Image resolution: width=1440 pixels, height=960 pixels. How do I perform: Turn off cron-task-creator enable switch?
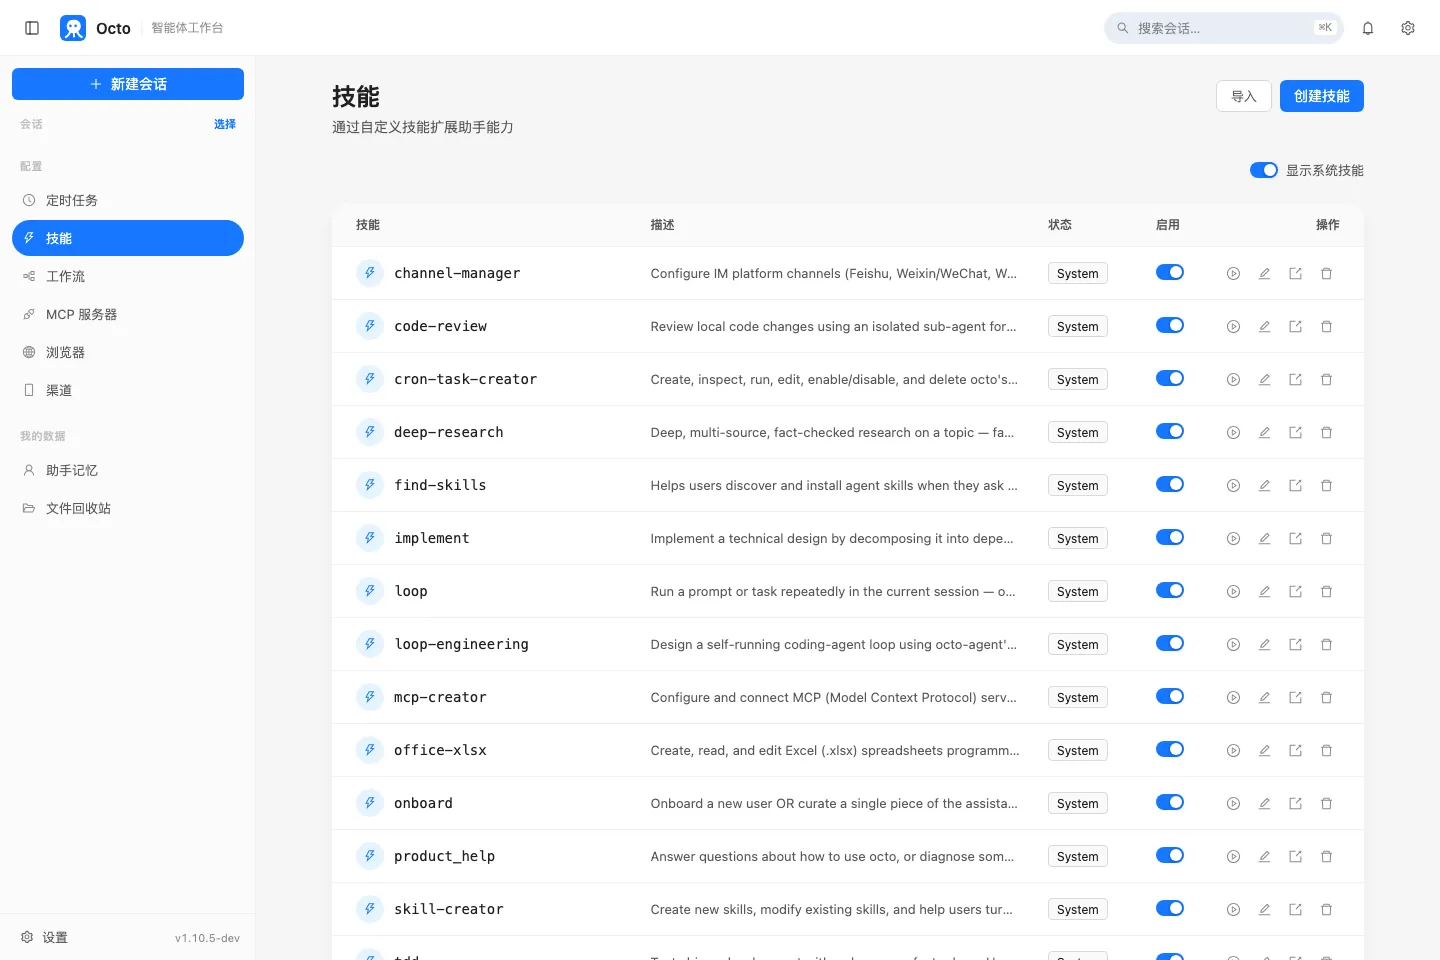[x=1169, y=378]
